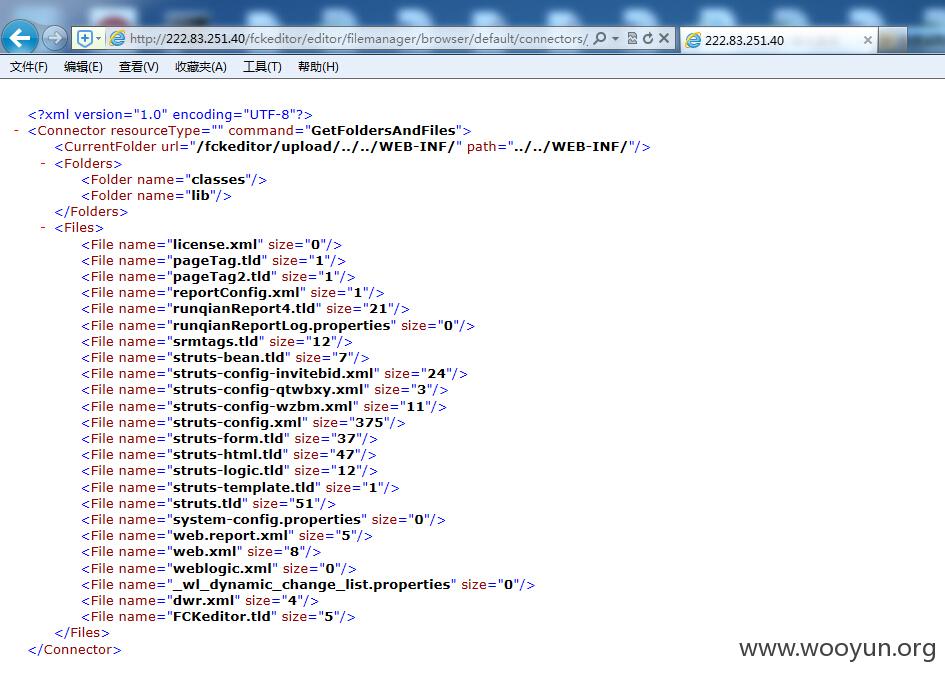This screenshot has width=945, height=677.
Task: Collapse the Files XML node
Action: pos(43,228)
